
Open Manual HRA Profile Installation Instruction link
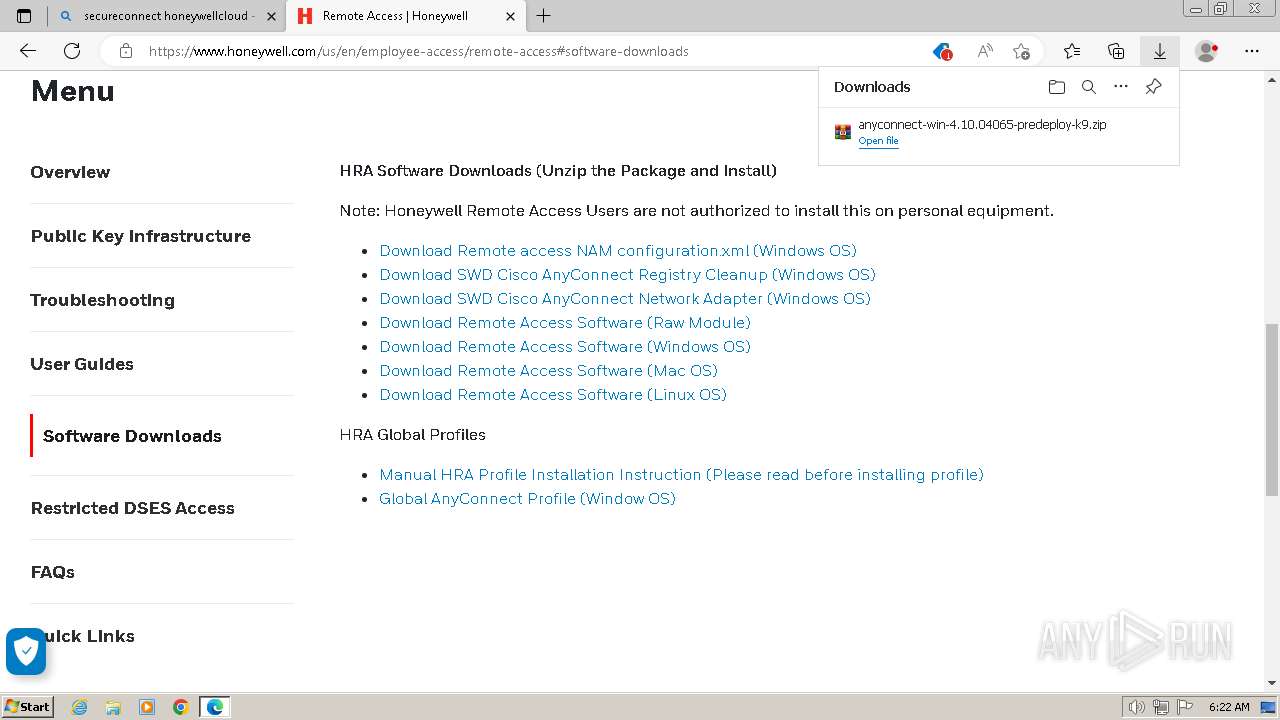coord(681,475)
